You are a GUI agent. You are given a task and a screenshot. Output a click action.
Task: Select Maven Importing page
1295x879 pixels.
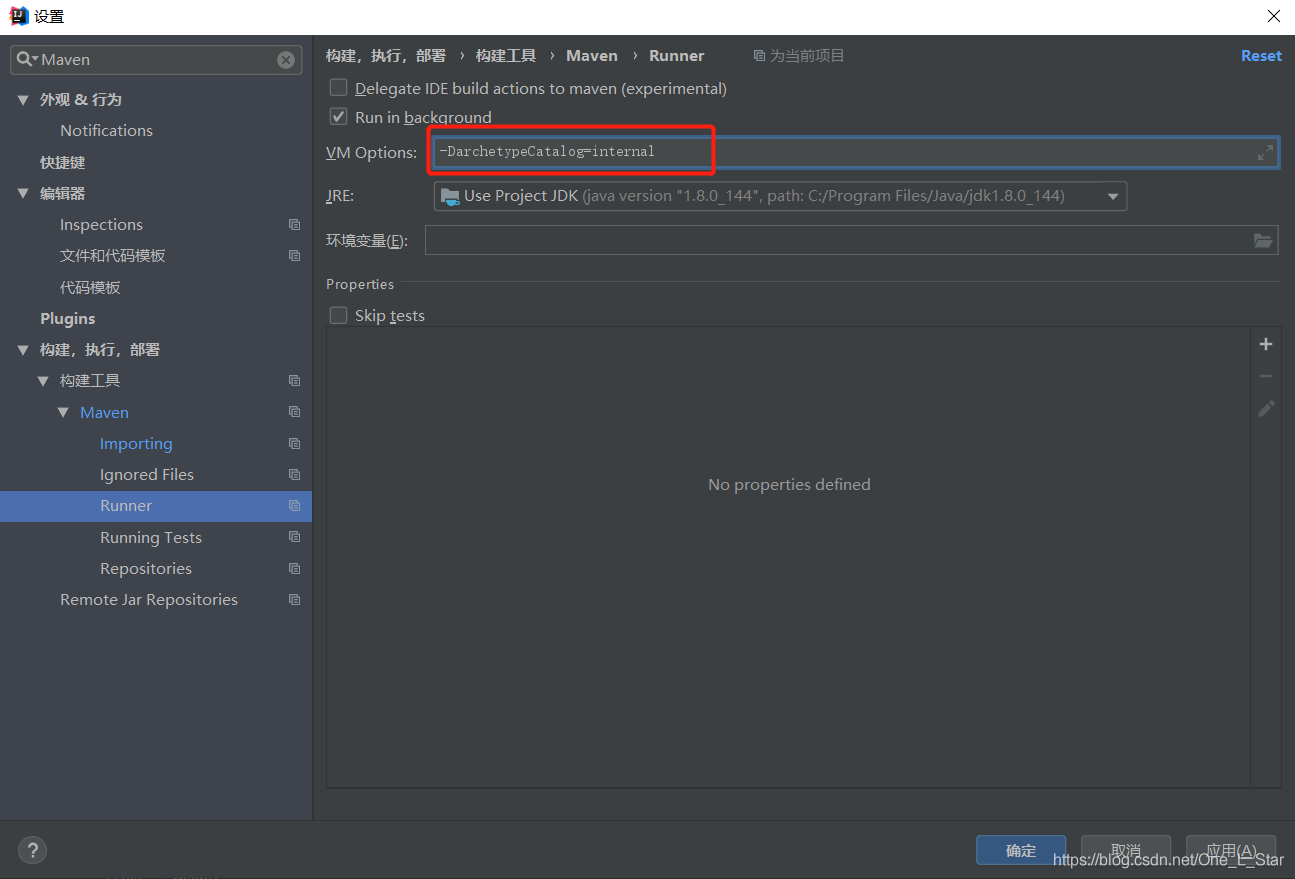click(136, 443)
